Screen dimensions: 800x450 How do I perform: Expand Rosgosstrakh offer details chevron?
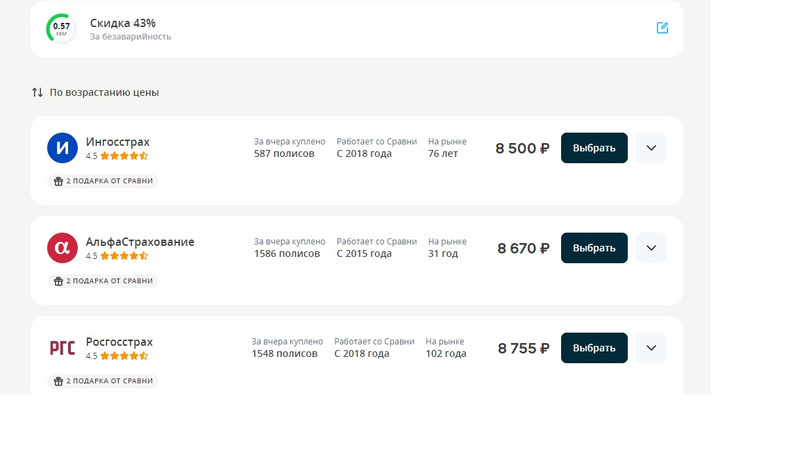[651, 348]
